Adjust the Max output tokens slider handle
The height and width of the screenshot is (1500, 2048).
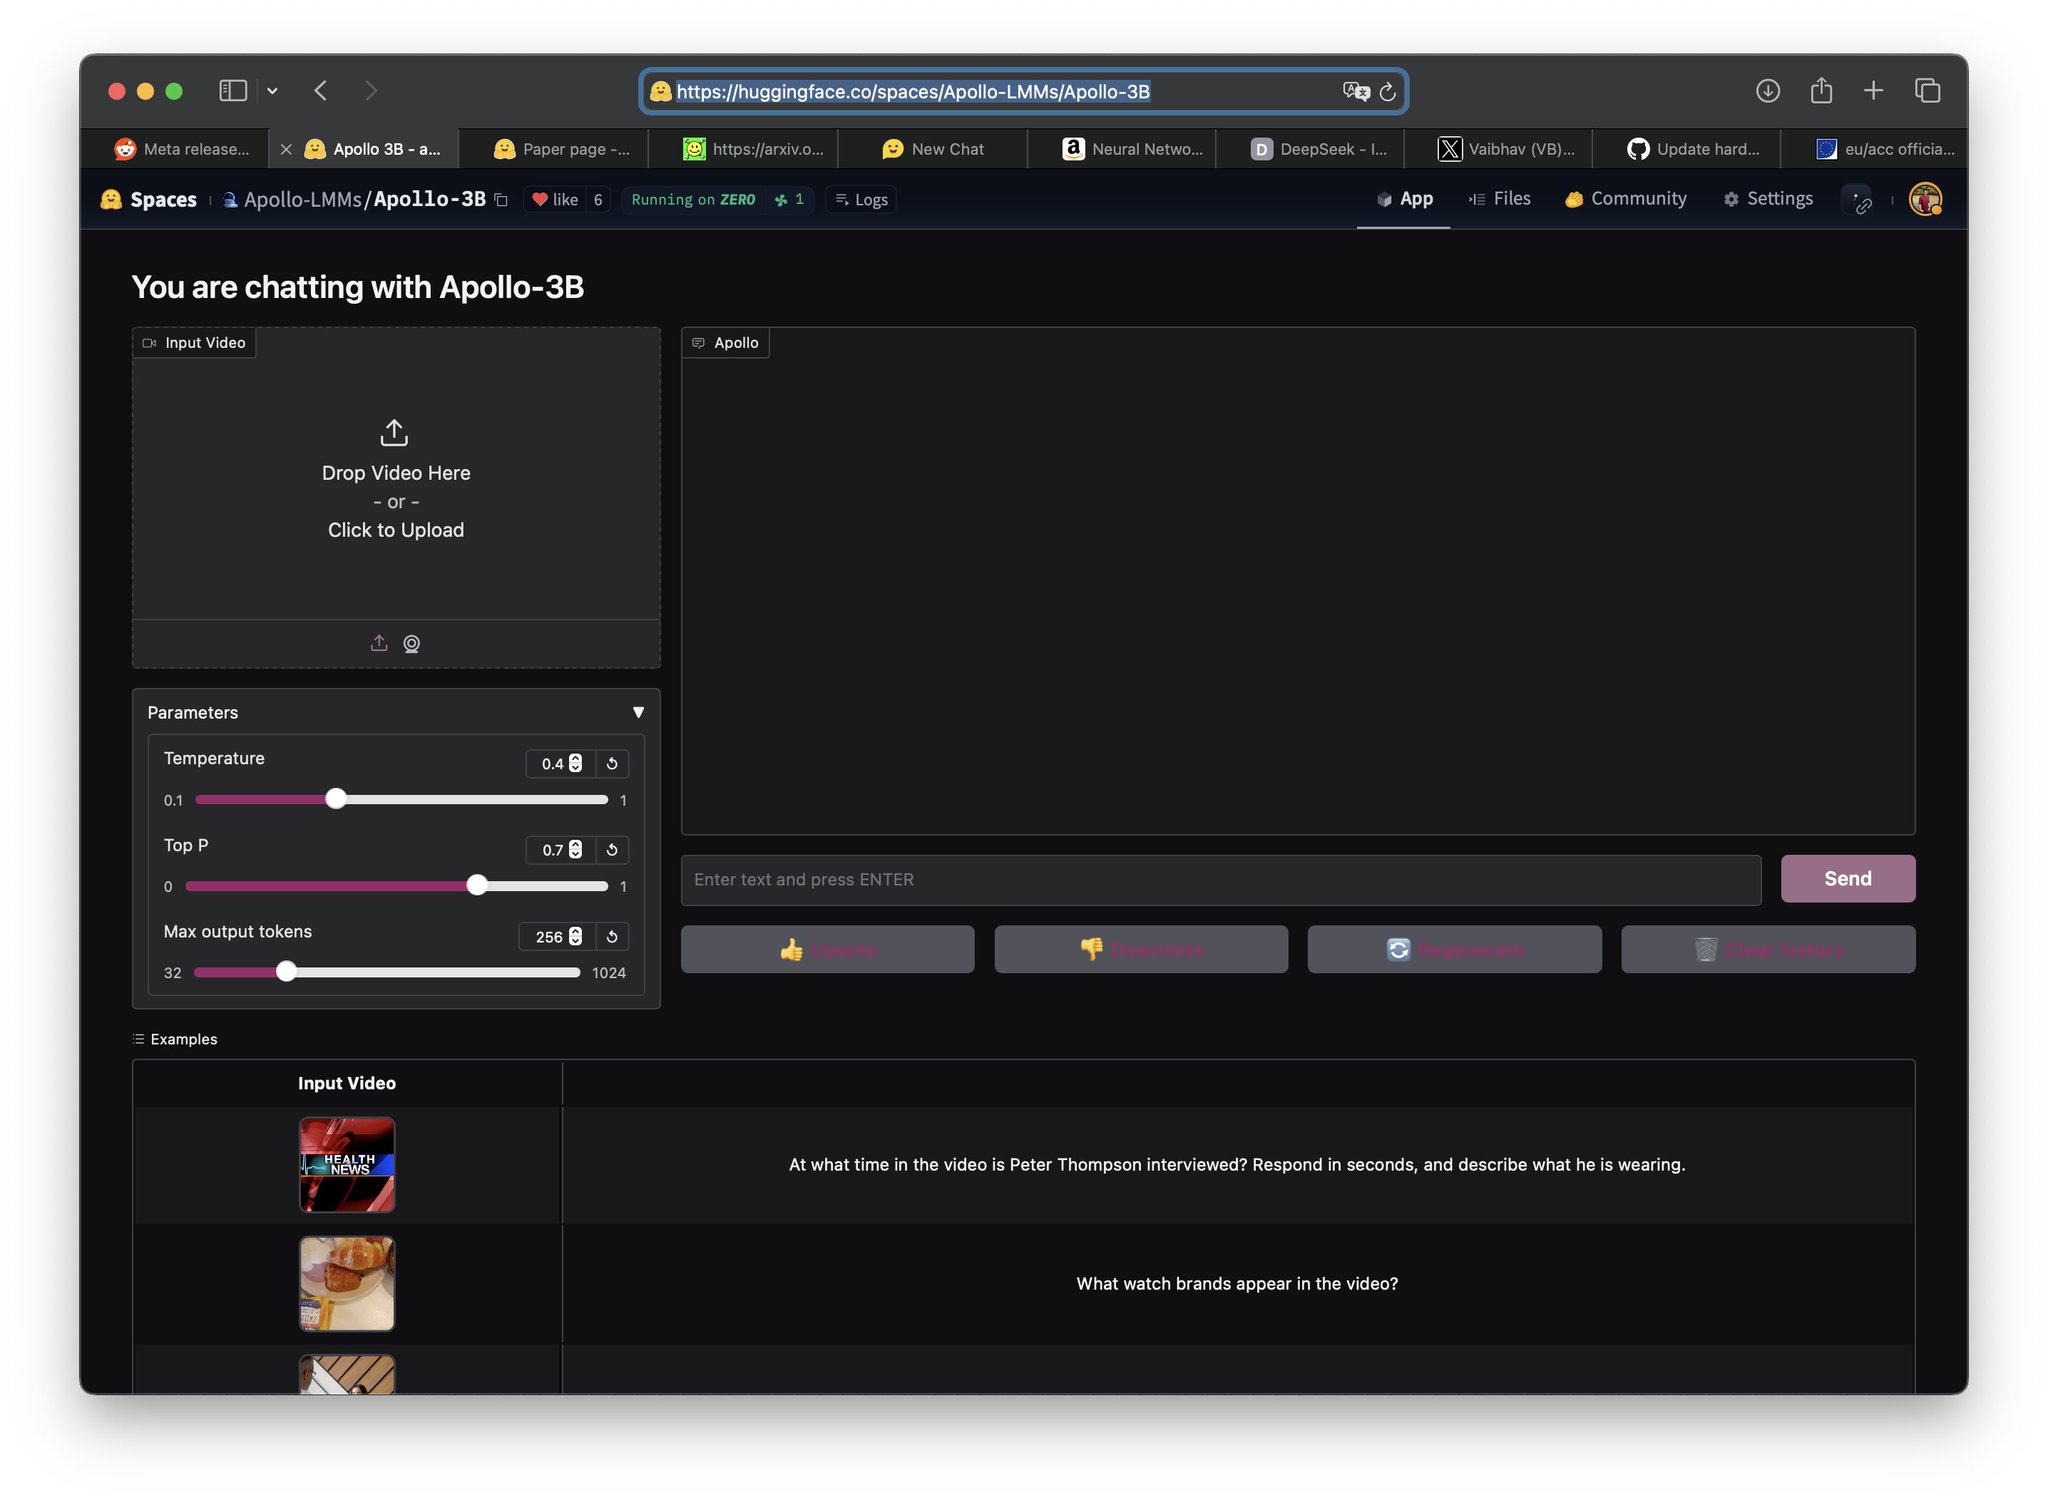click(286, 972)
